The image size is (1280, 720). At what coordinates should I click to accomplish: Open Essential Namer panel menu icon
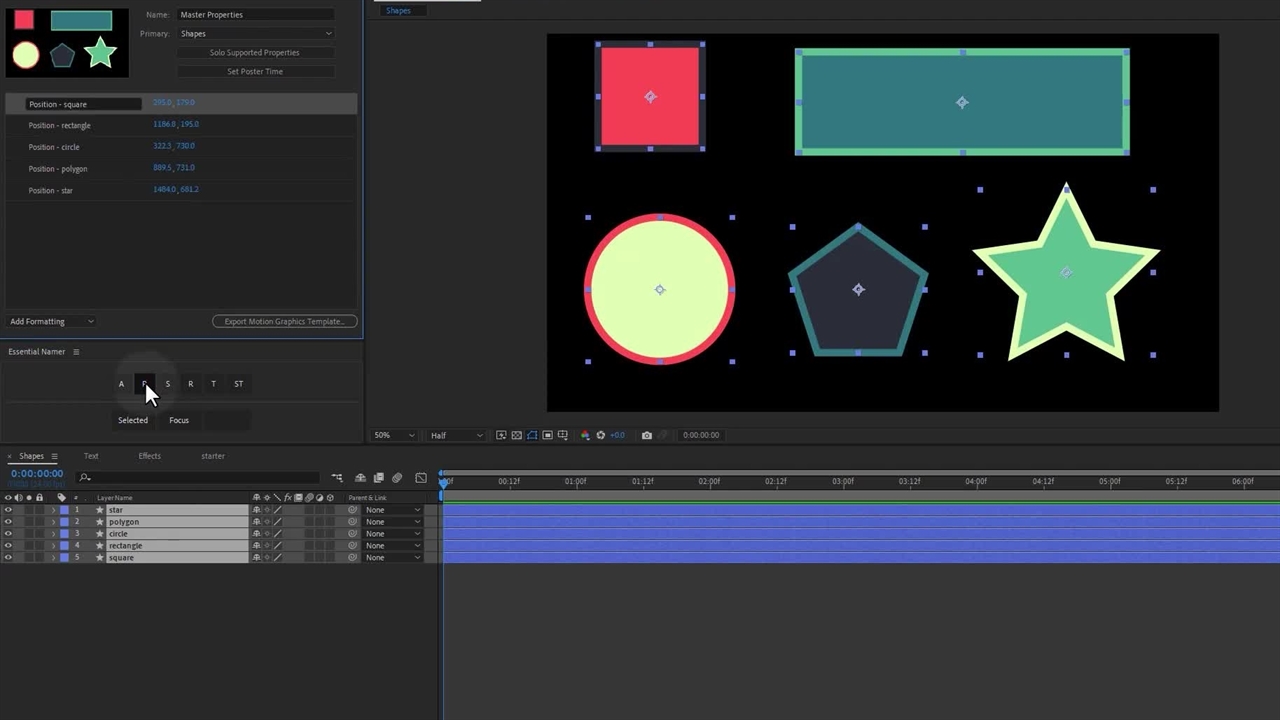tap(76, 352)
